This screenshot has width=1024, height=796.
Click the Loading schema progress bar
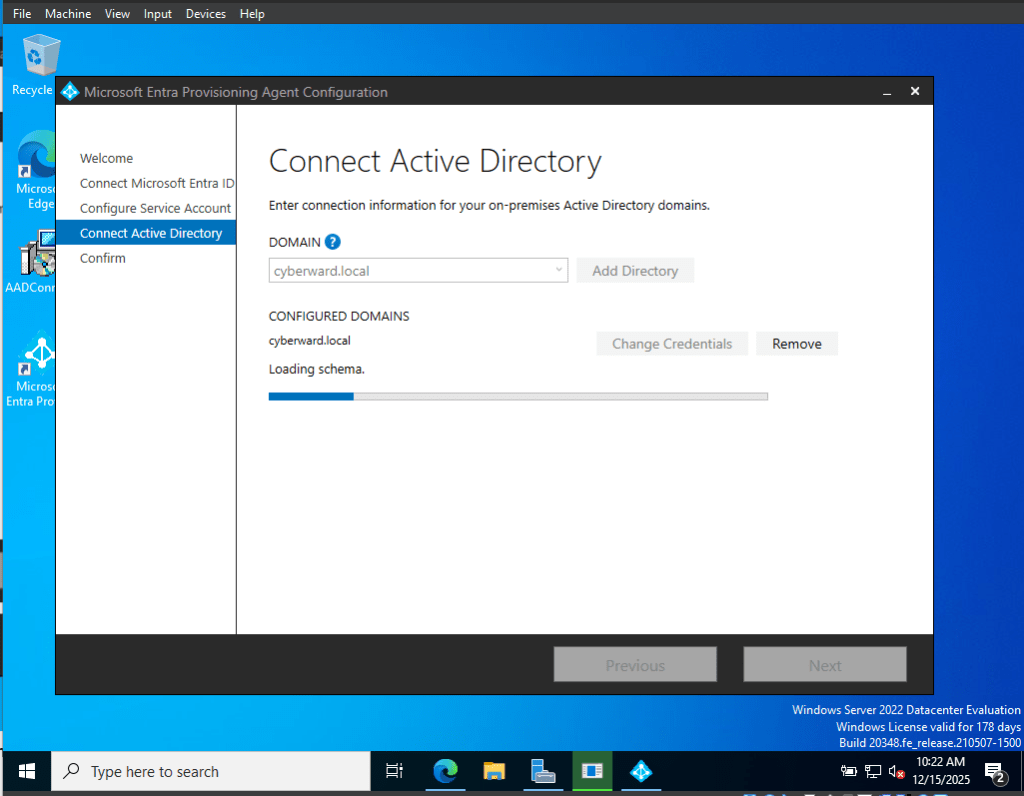pyautogui.click(x=518, y=396)
